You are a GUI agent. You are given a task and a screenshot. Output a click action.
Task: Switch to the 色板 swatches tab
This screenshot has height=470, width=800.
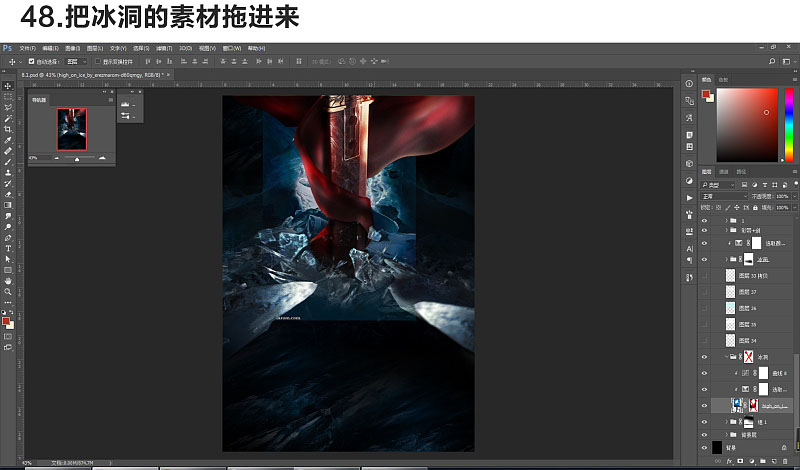coord(723,80)
